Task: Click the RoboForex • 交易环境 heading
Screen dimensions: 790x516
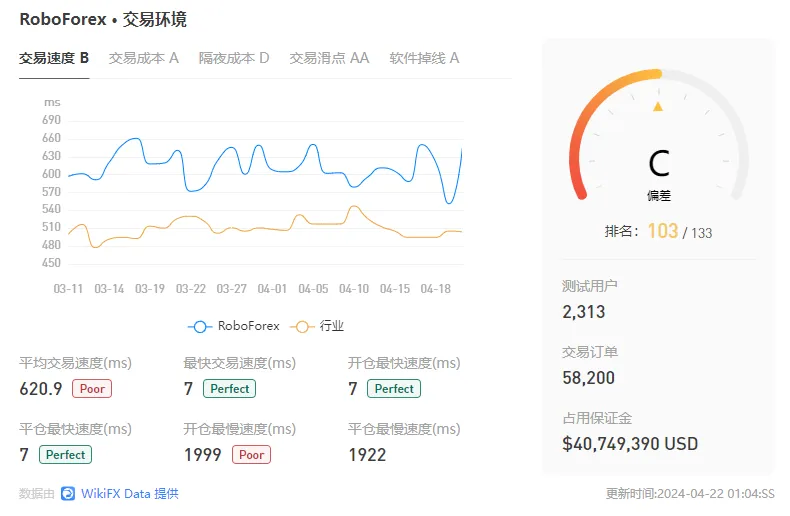Action: click(x=103, y=20)
